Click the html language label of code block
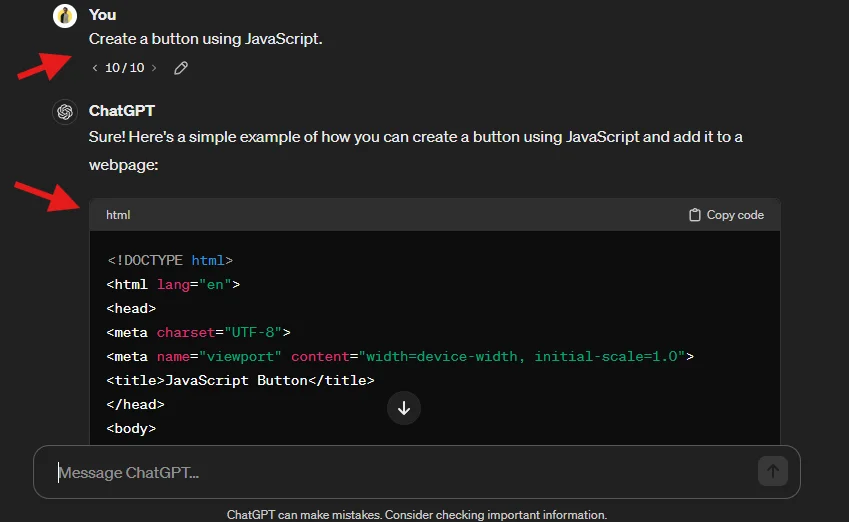The height and width of the screenshot is (522, 849). (x=118, y=215)
